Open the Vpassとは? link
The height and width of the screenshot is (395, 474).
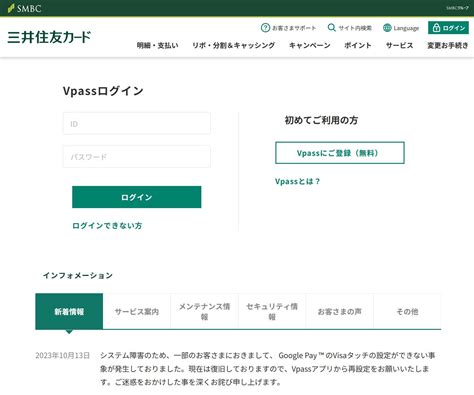(297, 181)
